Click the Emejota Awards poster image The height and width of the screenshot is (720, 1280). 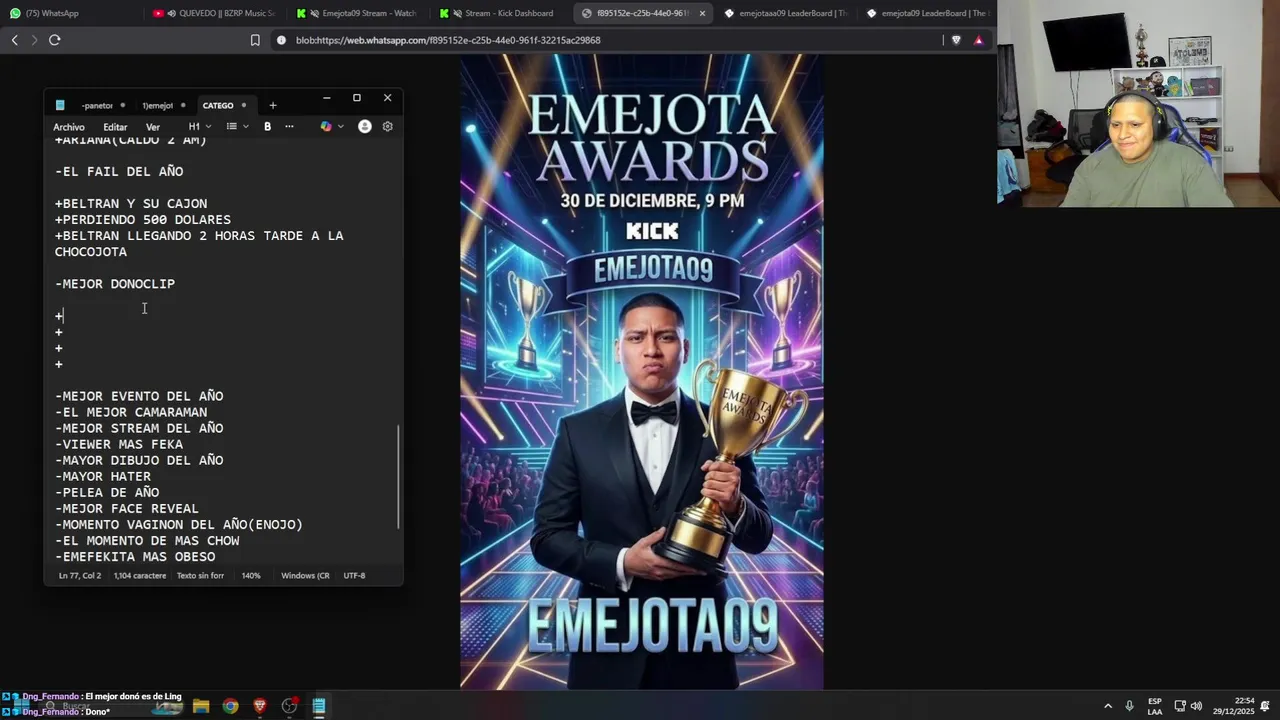tap(642, 372)
